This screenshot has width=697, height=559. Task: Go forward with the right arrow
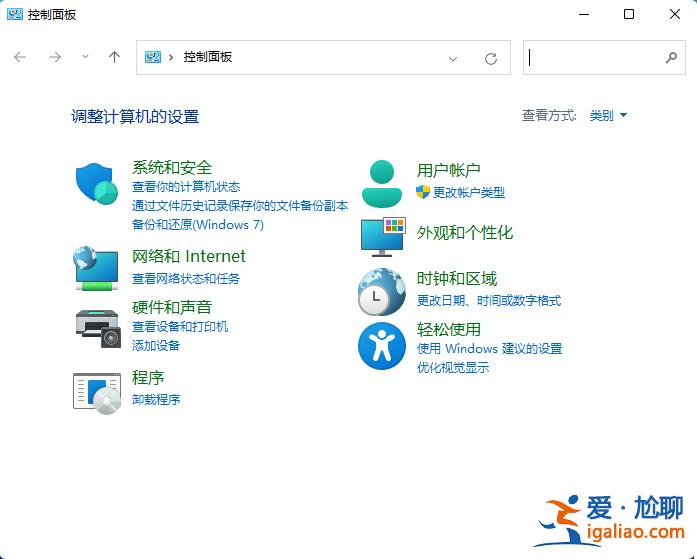point(55,57)
